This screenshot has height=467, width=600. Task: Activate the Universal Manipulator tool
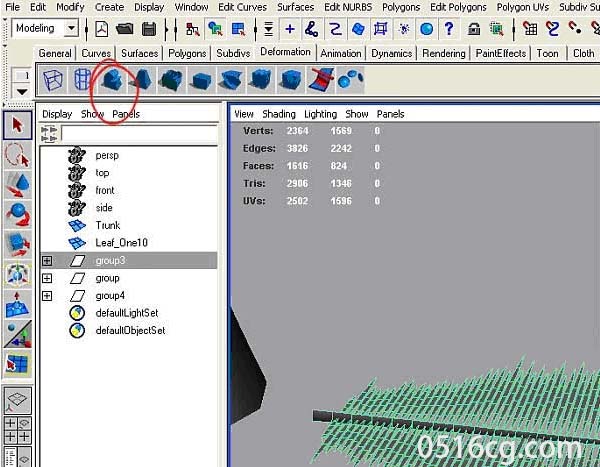17,275
